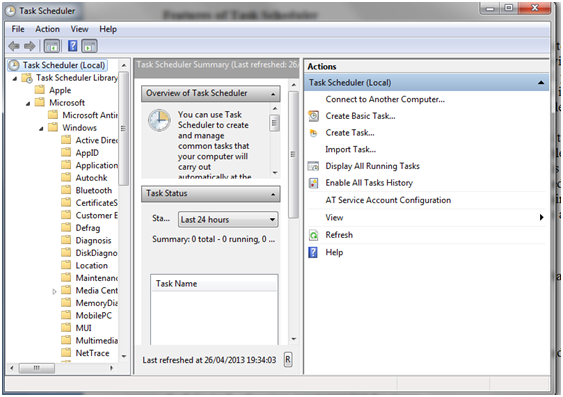Open the Help menu in menu bar
This screenshot has height=397, width=563.
tap(108, 29)
